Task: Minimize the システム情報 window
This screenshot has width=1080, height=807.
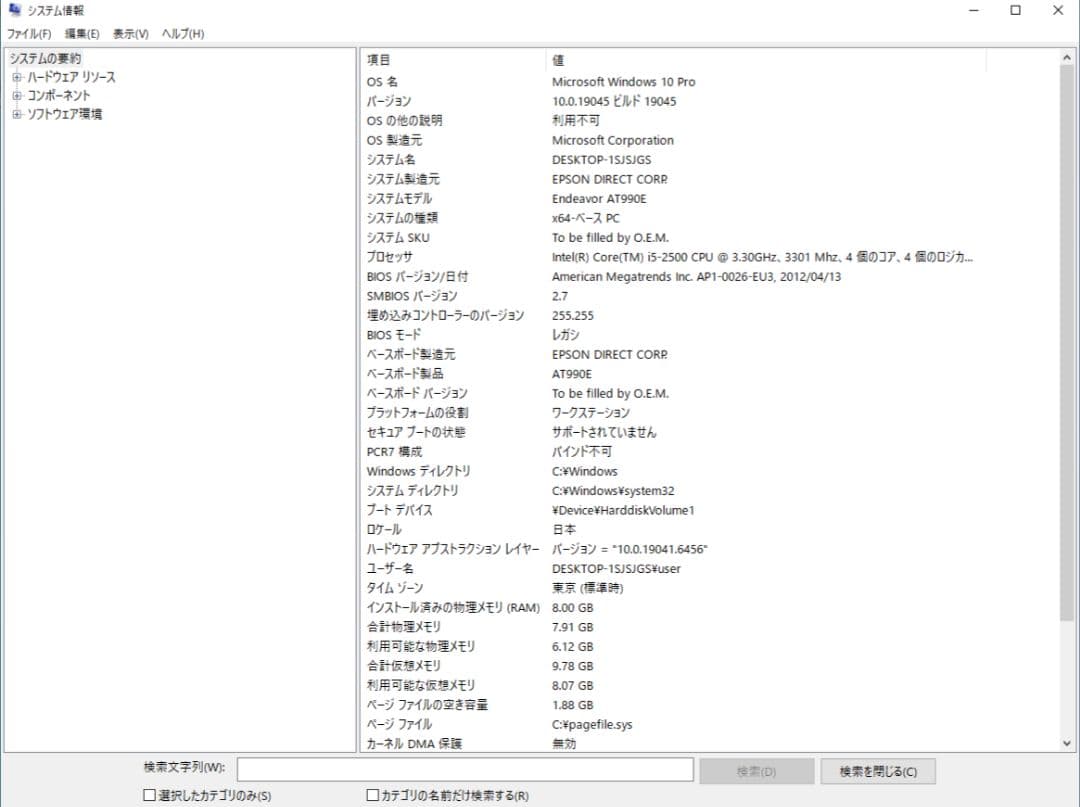Action: coord(974,10)
